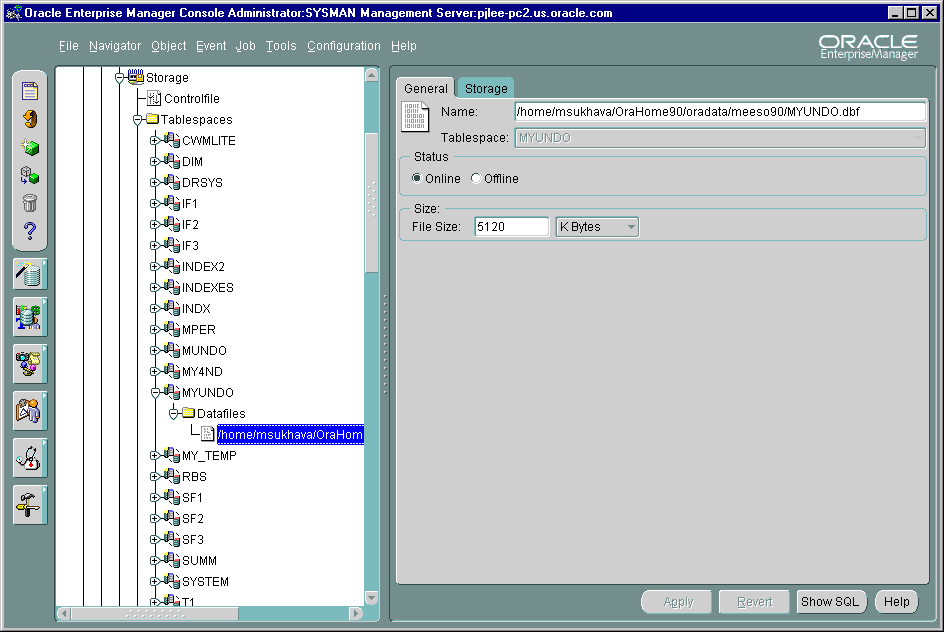The height and width of the screenshot is (632, 944).
Task: Click the notes-page icon atop the left toolbar
Action: 30,91
